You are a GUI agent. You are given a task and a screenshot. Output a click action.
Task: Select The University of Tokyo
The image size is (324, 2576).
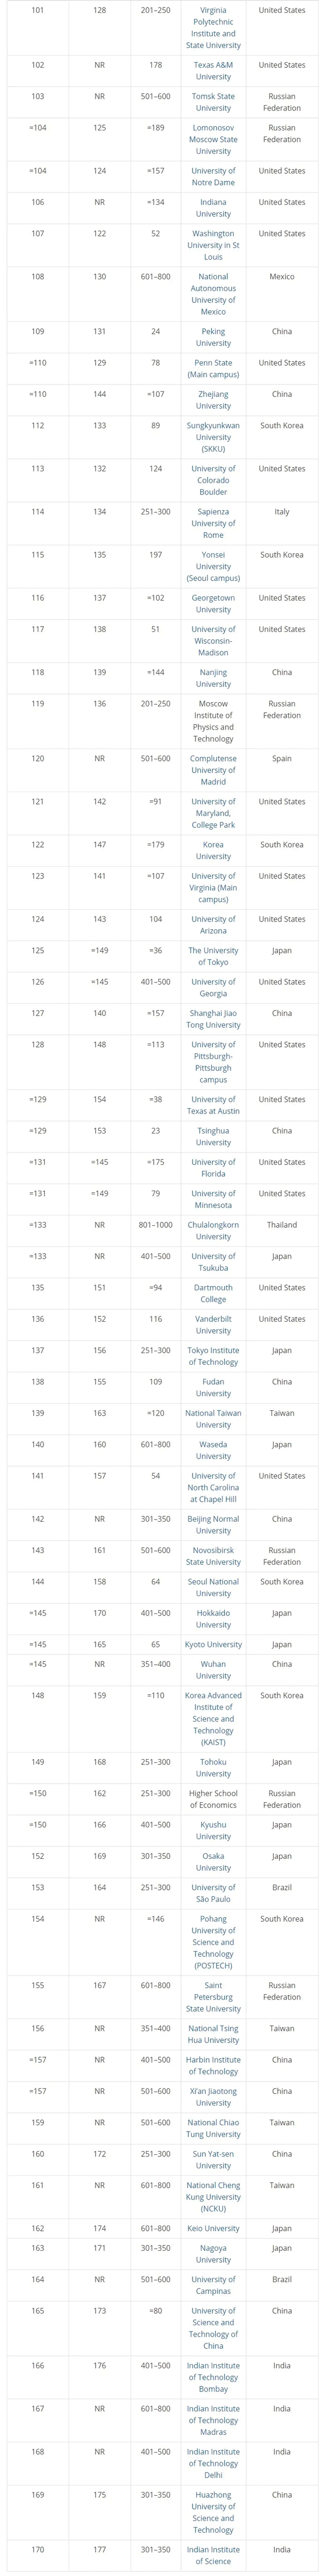tap(213, 956)
